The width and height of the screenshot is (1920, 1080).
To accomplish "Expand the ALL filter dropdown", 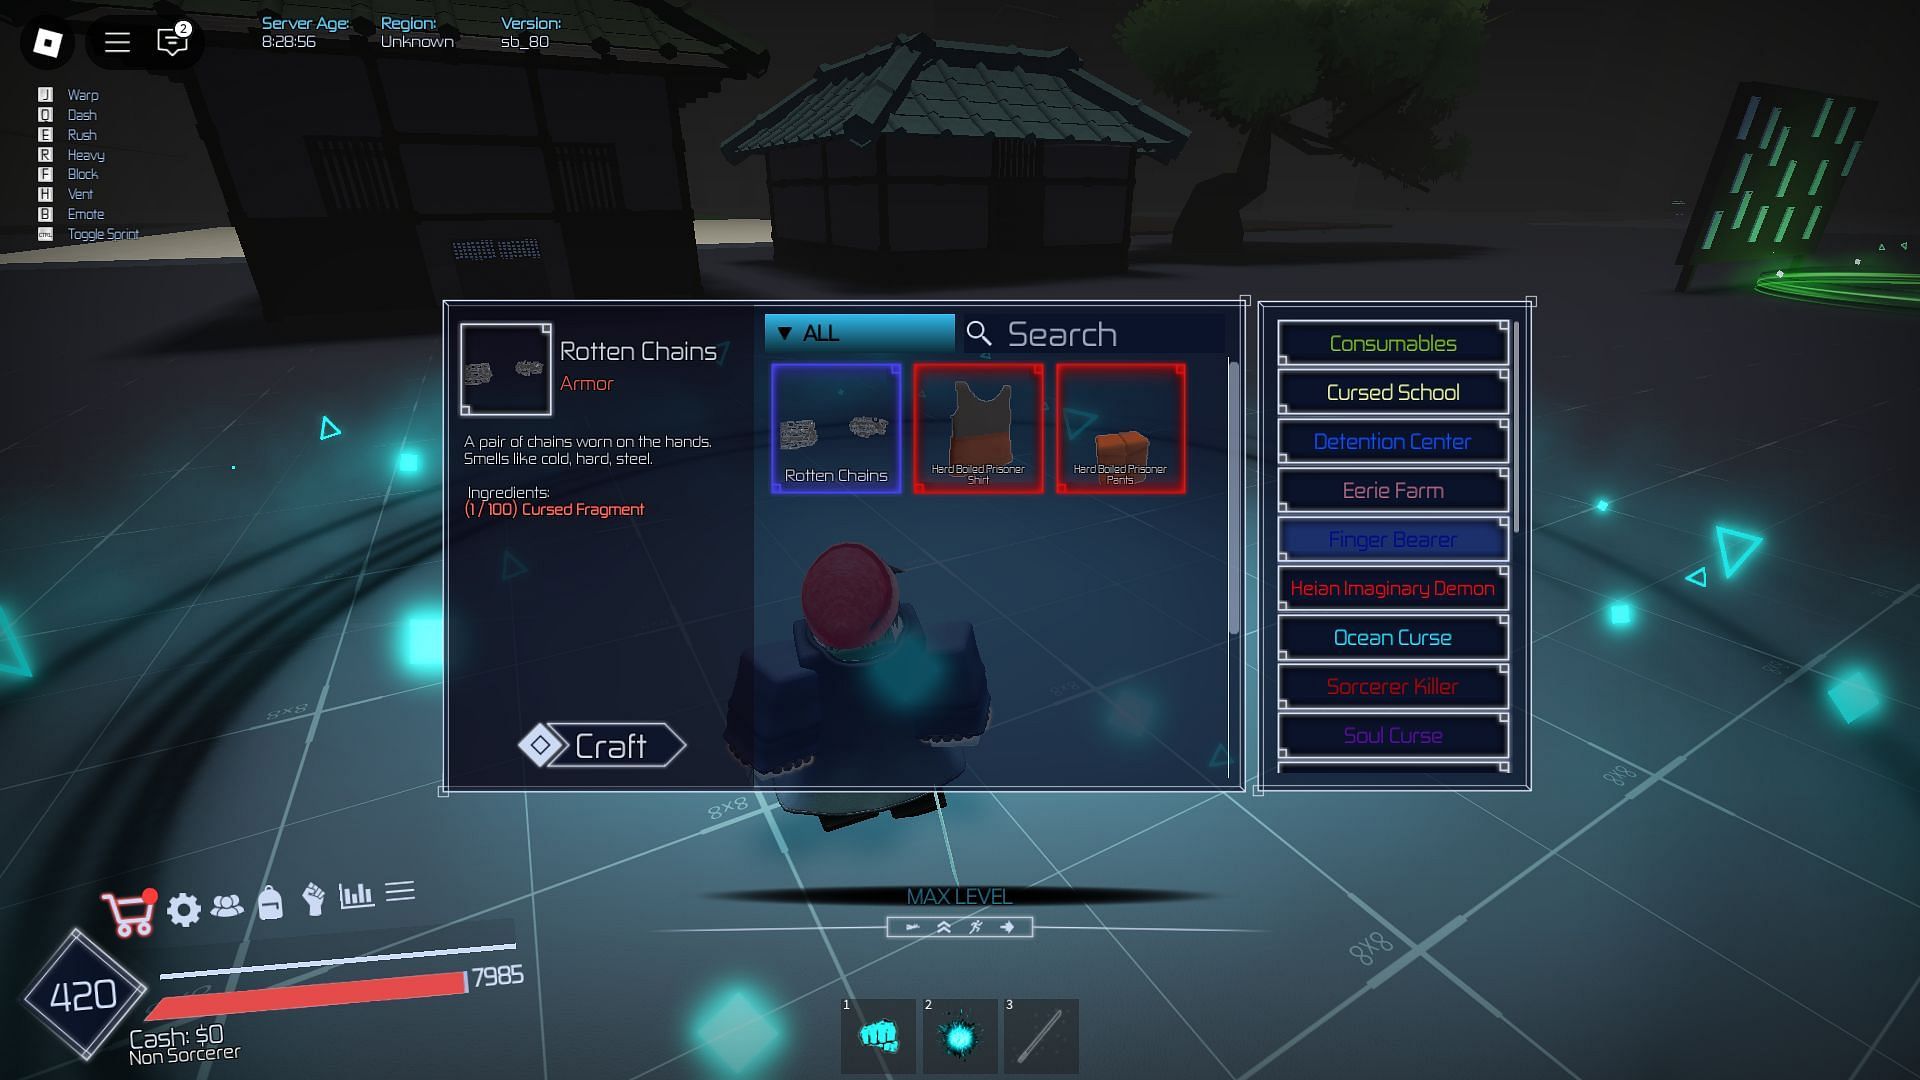I will 858,331.
